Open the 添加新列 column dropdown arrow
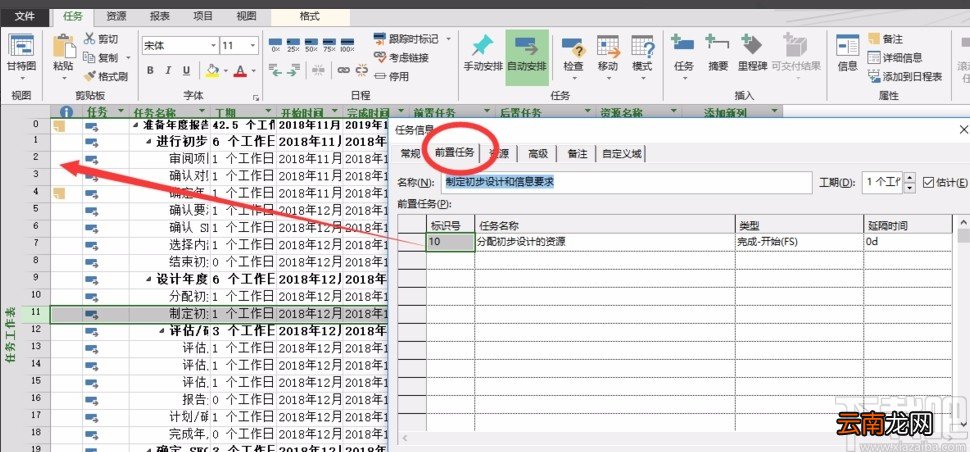Image resolution: width=970 pixels, height=452 pixels. coord(775,112)
